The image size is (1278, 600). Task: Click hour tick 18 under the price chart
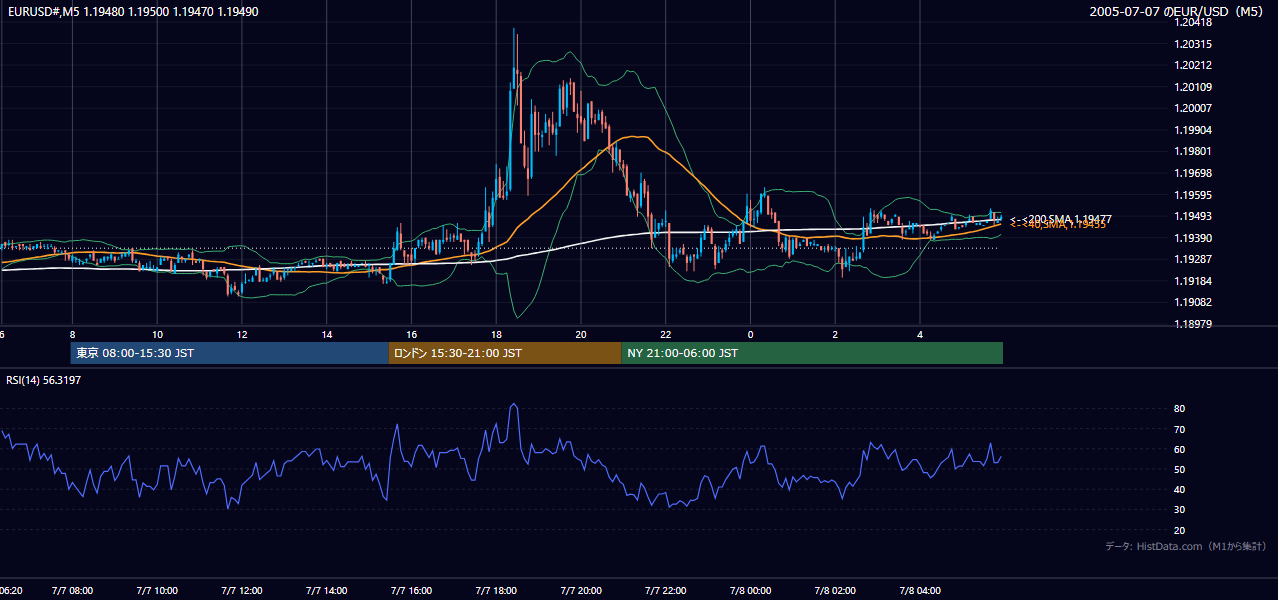(496, 334)
